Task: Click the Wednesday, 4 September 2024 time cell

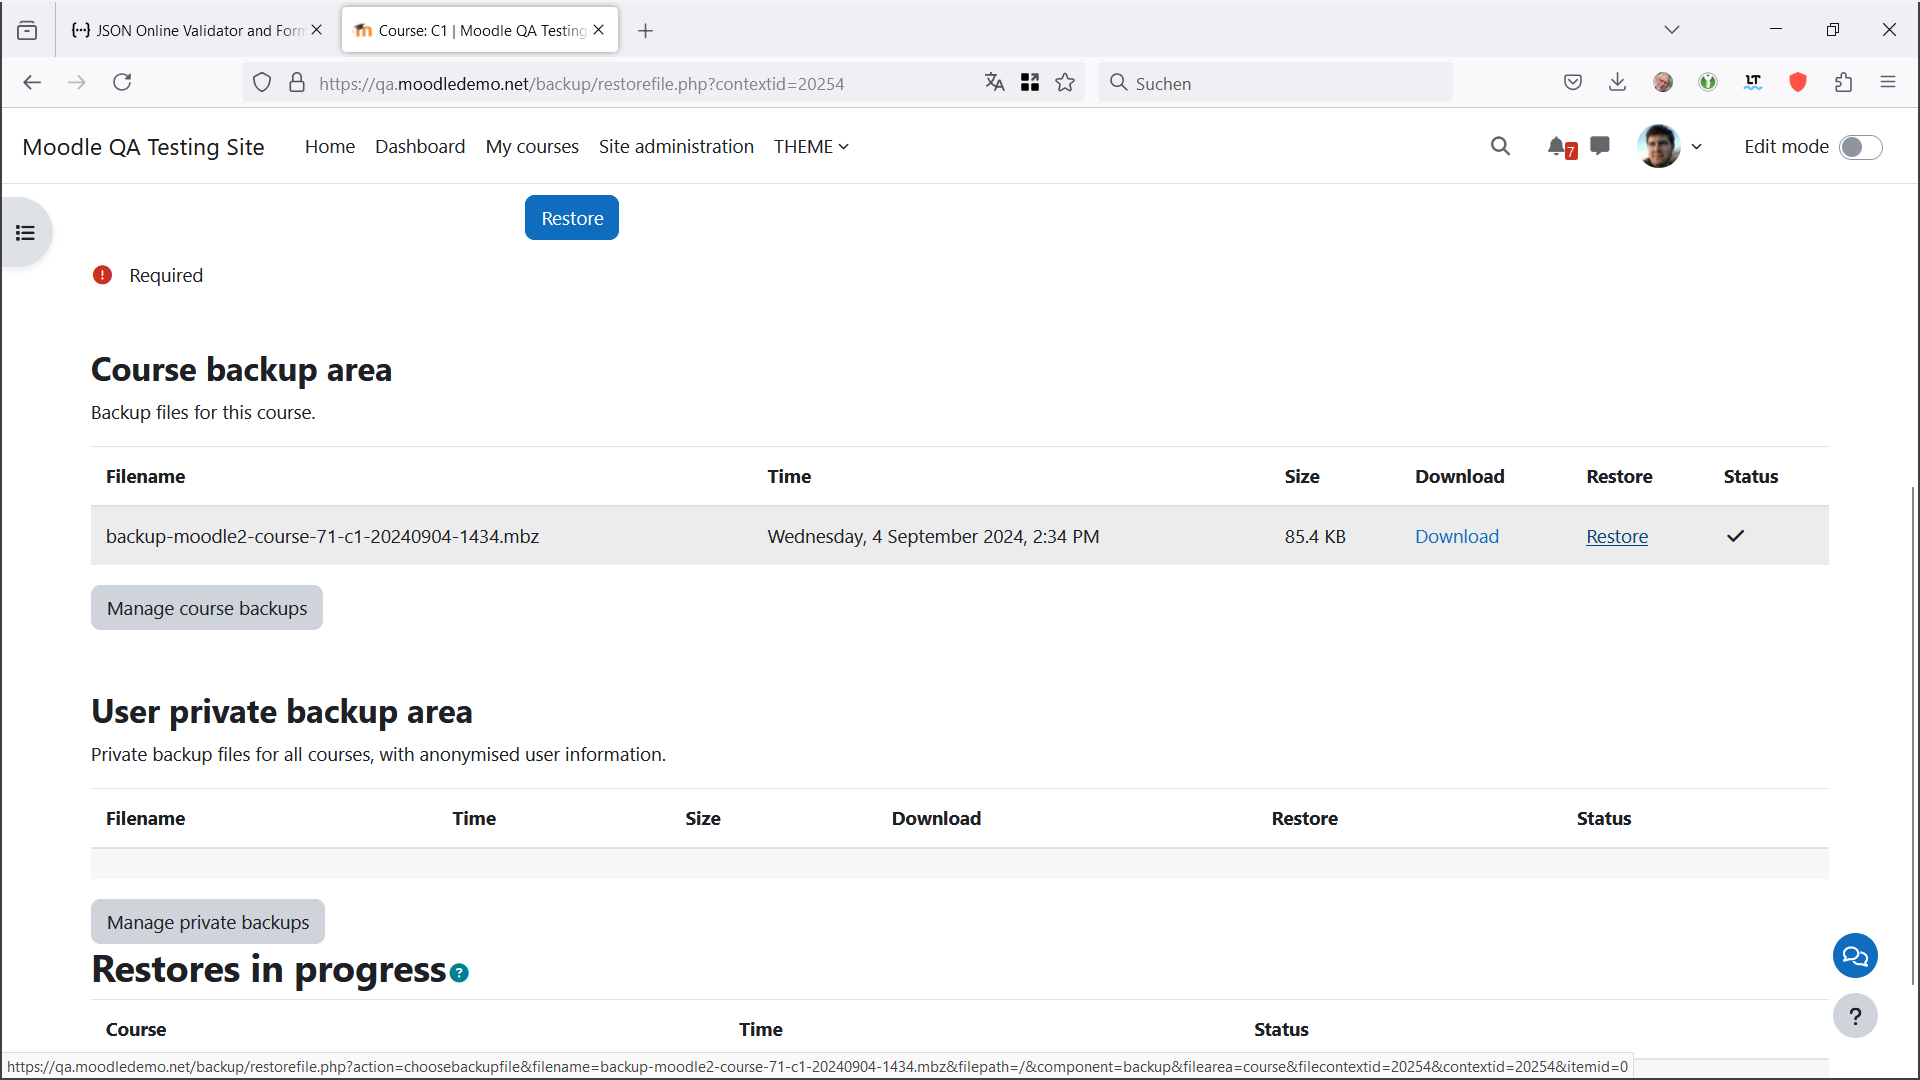Action: click(933, 536)
